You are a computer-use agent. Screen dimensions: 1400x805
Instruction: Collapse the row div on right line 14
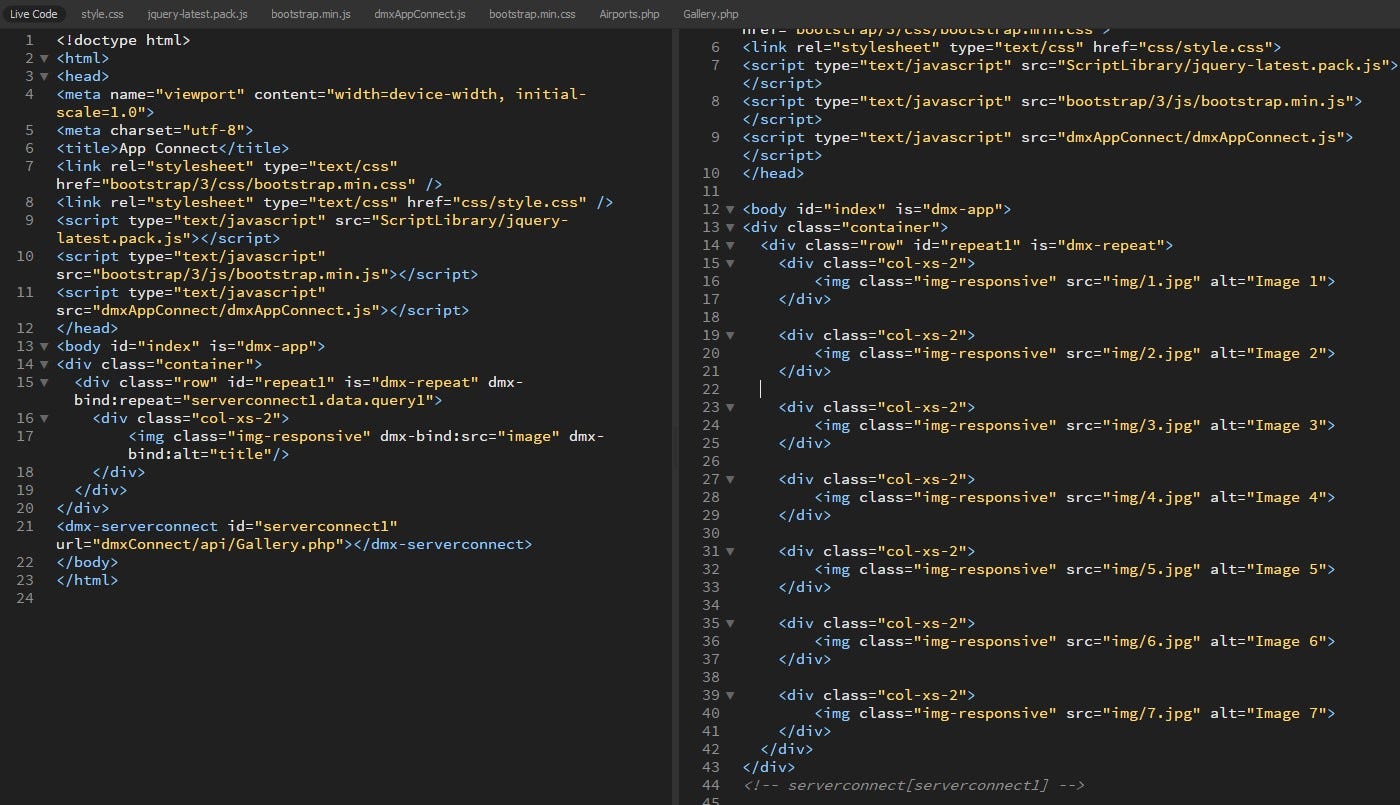(730, 246)
